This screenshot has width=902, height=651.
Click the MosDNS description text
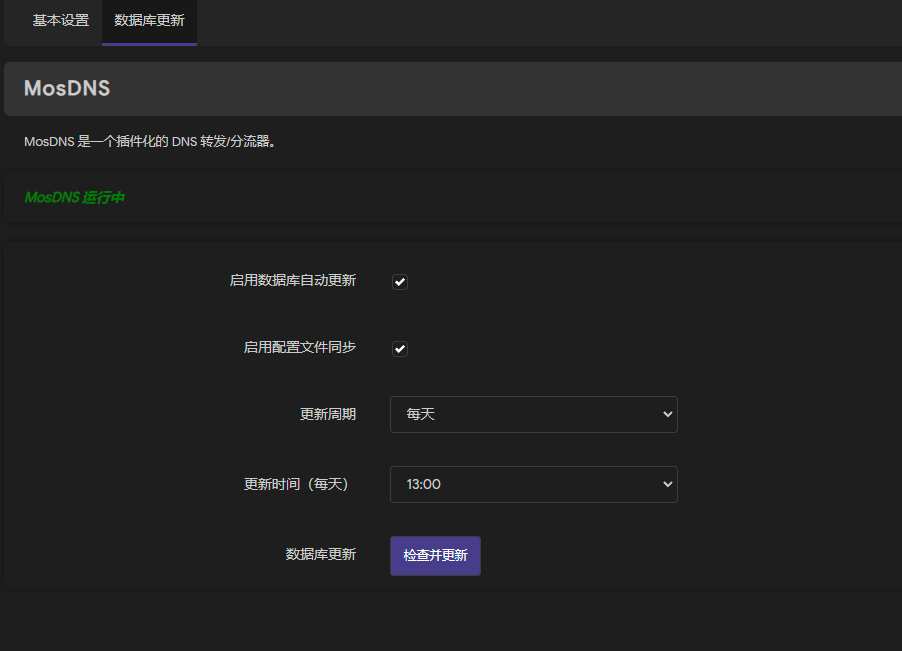[x=150, y=141]
